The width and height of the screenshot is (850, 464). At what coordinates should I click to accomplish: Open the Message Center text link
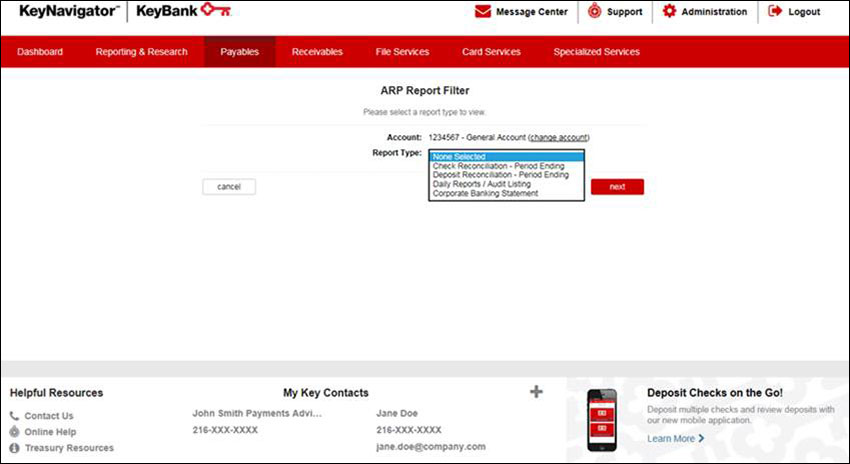tap(532, 11)
